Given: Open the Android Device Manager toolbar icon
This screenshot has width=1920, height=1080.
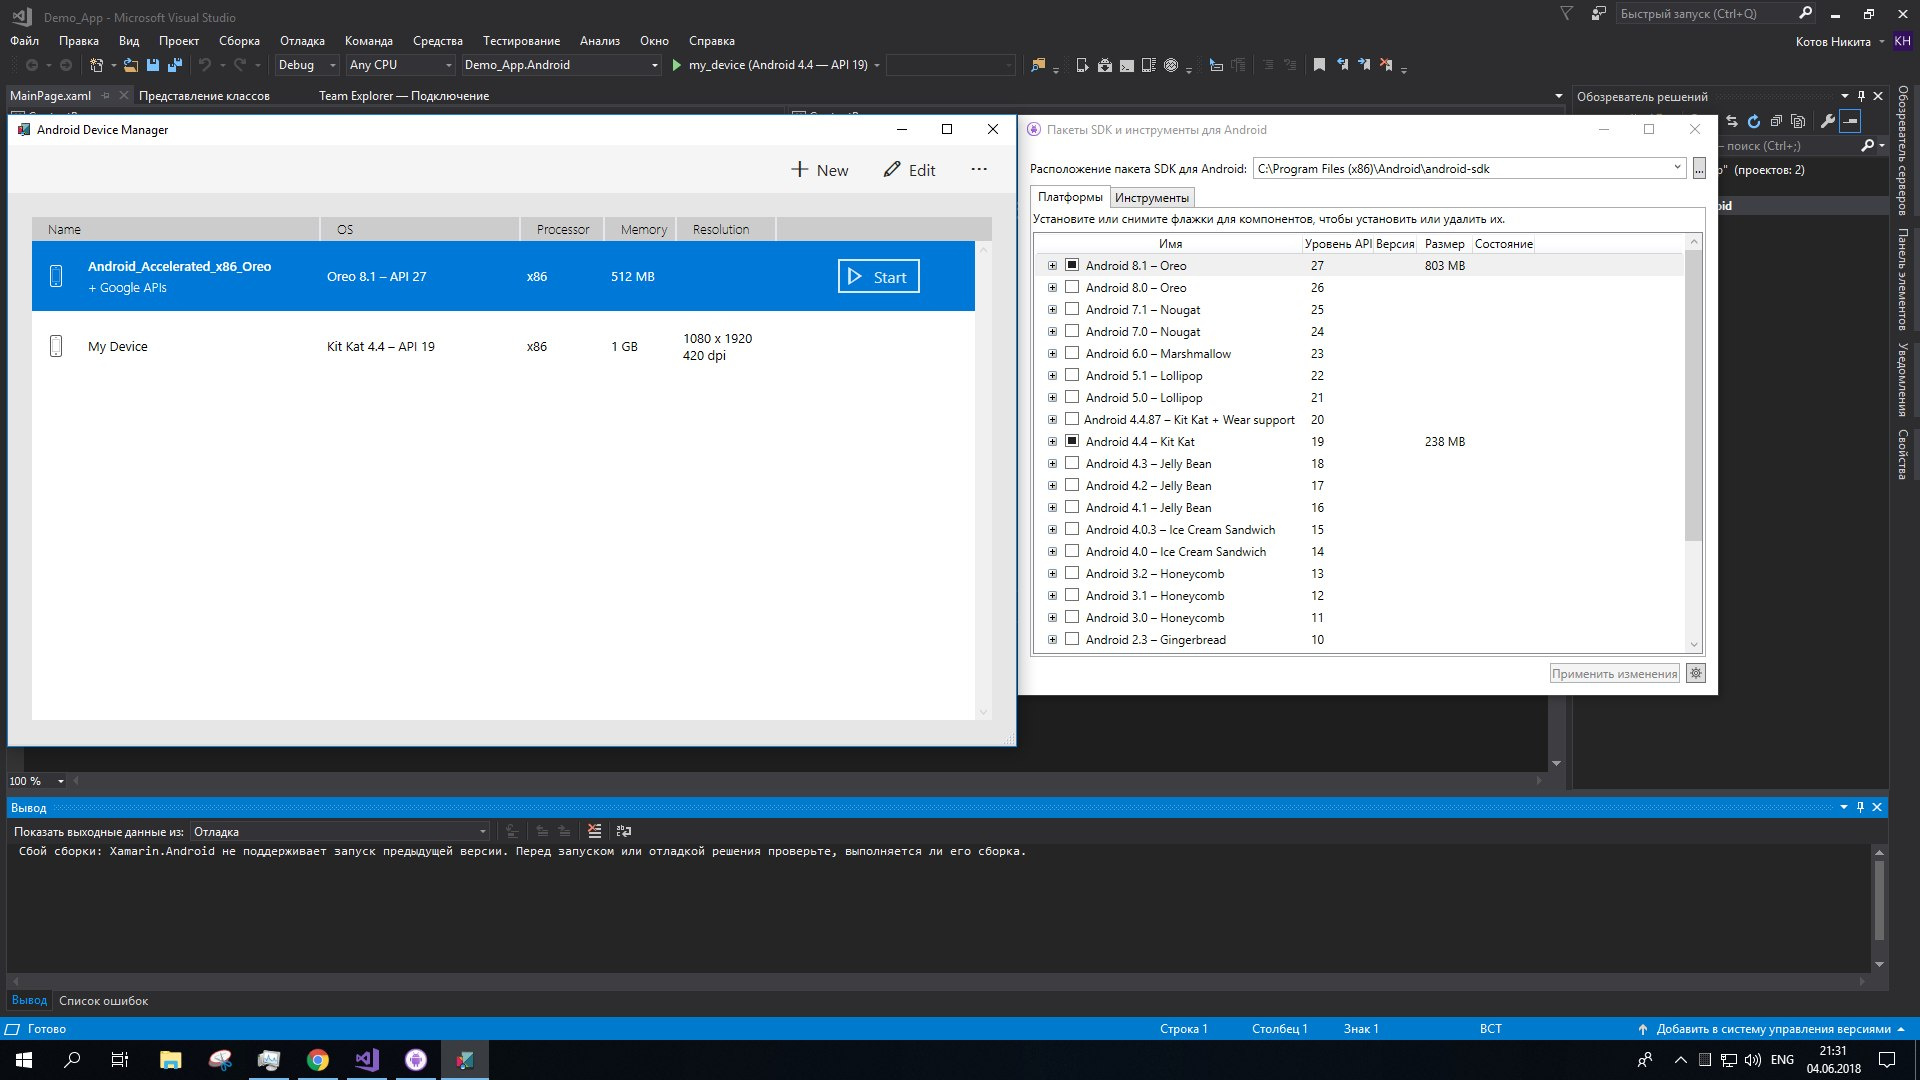Looking at the screenshot, I should click(1082, 65).
